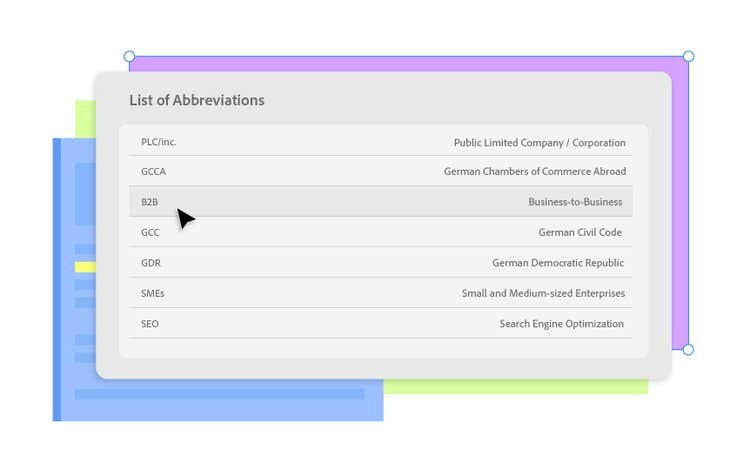Click the bottom-right selection handle circle
750x470 pixels.
click(x=688, y=349)
